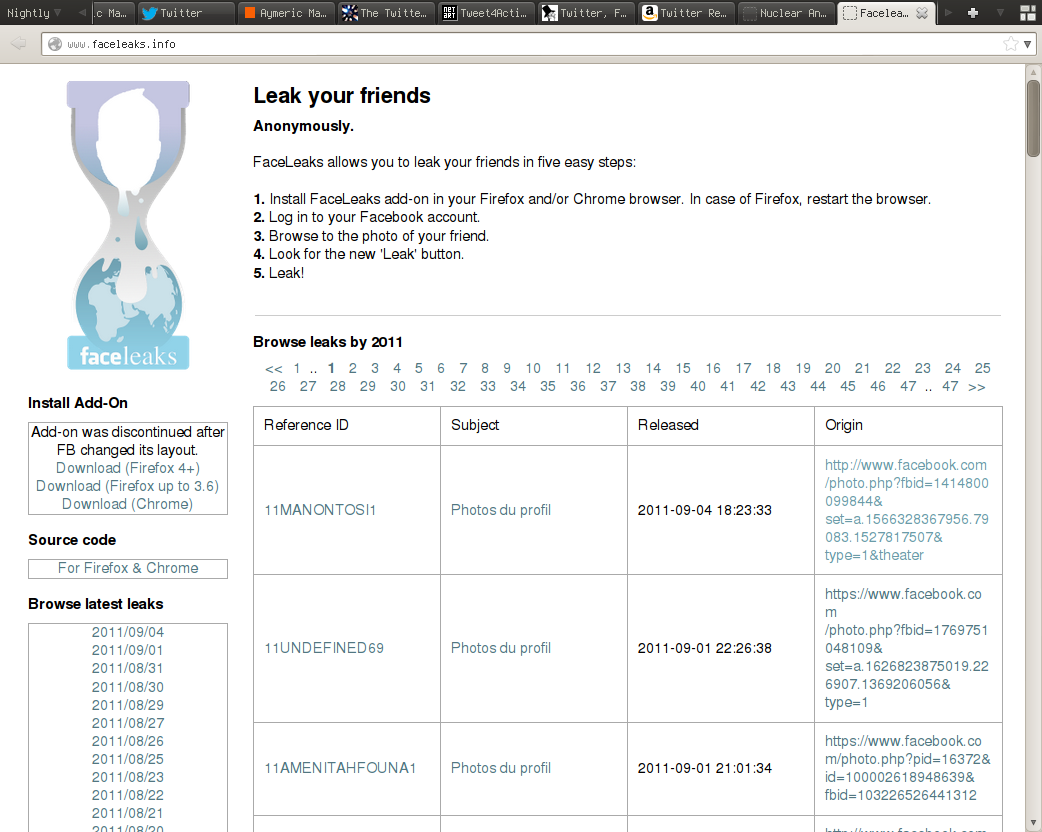Open the For Firefox & Chrome source link
The image size is (1042, 832).
[128, 568]
